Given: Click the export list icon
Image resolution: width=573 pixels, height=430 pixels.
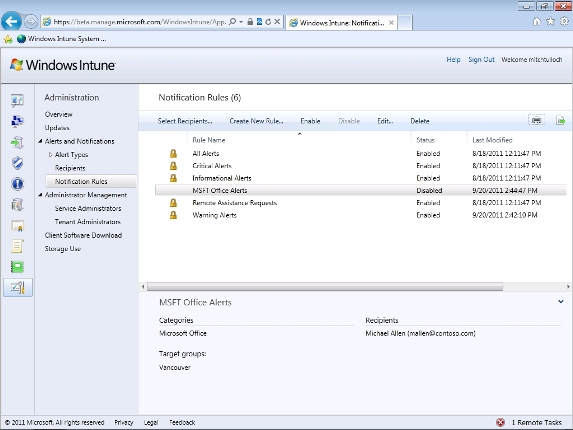Looking at the screenshot, I should click(561, 120).
